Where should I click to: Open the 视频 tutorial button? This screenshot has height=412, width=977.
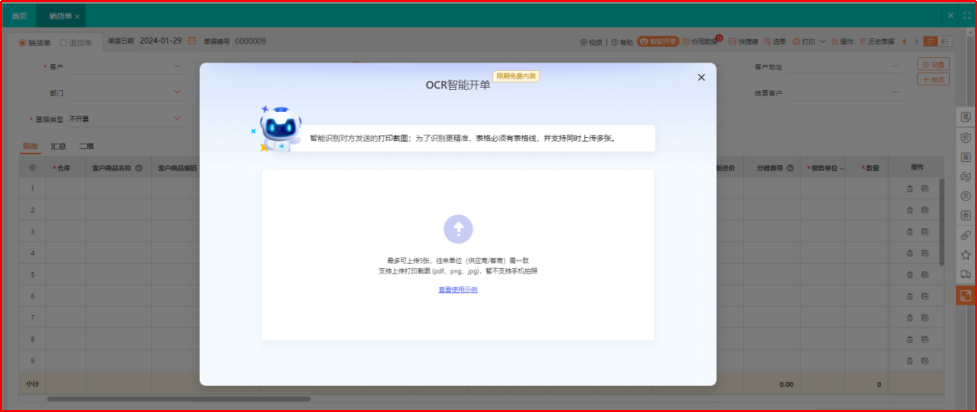pos(591,42)
